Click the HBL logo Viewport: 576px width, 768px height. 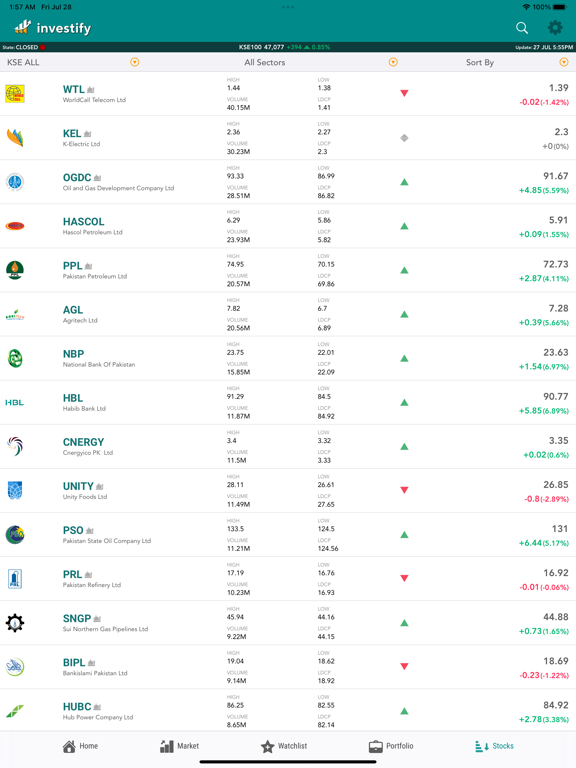pos(15,403)
